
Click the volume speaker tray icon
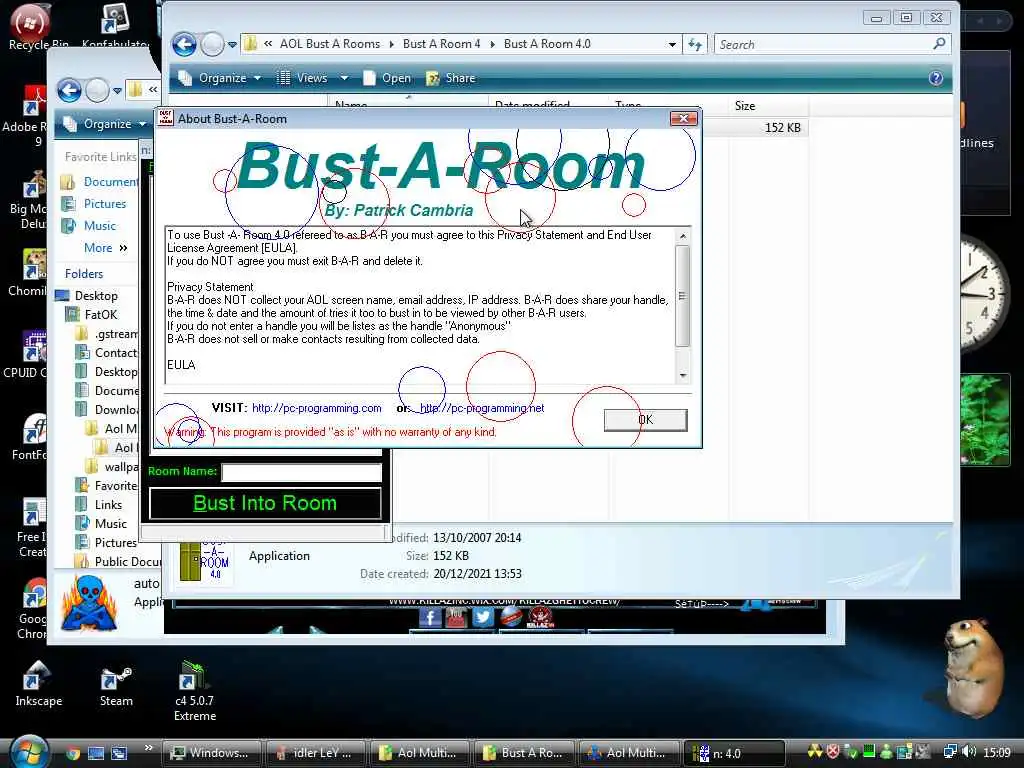coord(969,752)
